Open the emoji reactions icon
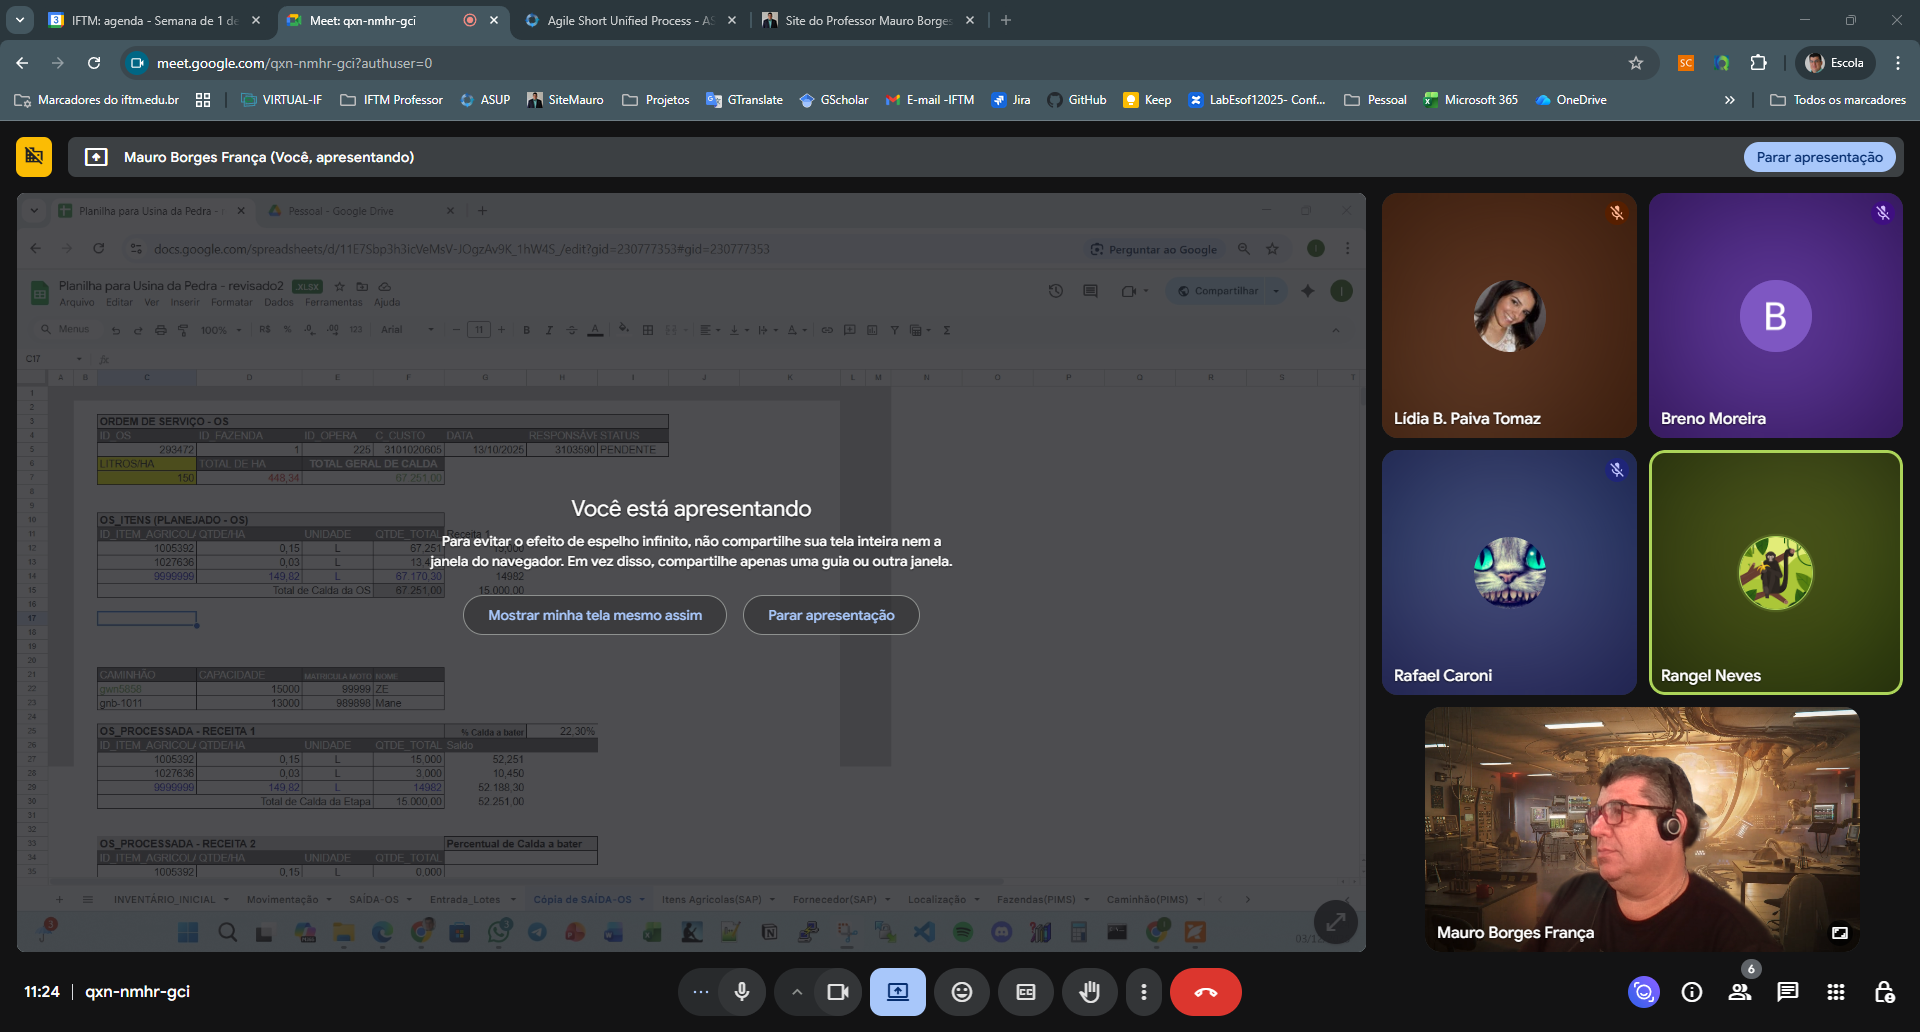The image size is (1920, 1032). (x=961, y=992)
